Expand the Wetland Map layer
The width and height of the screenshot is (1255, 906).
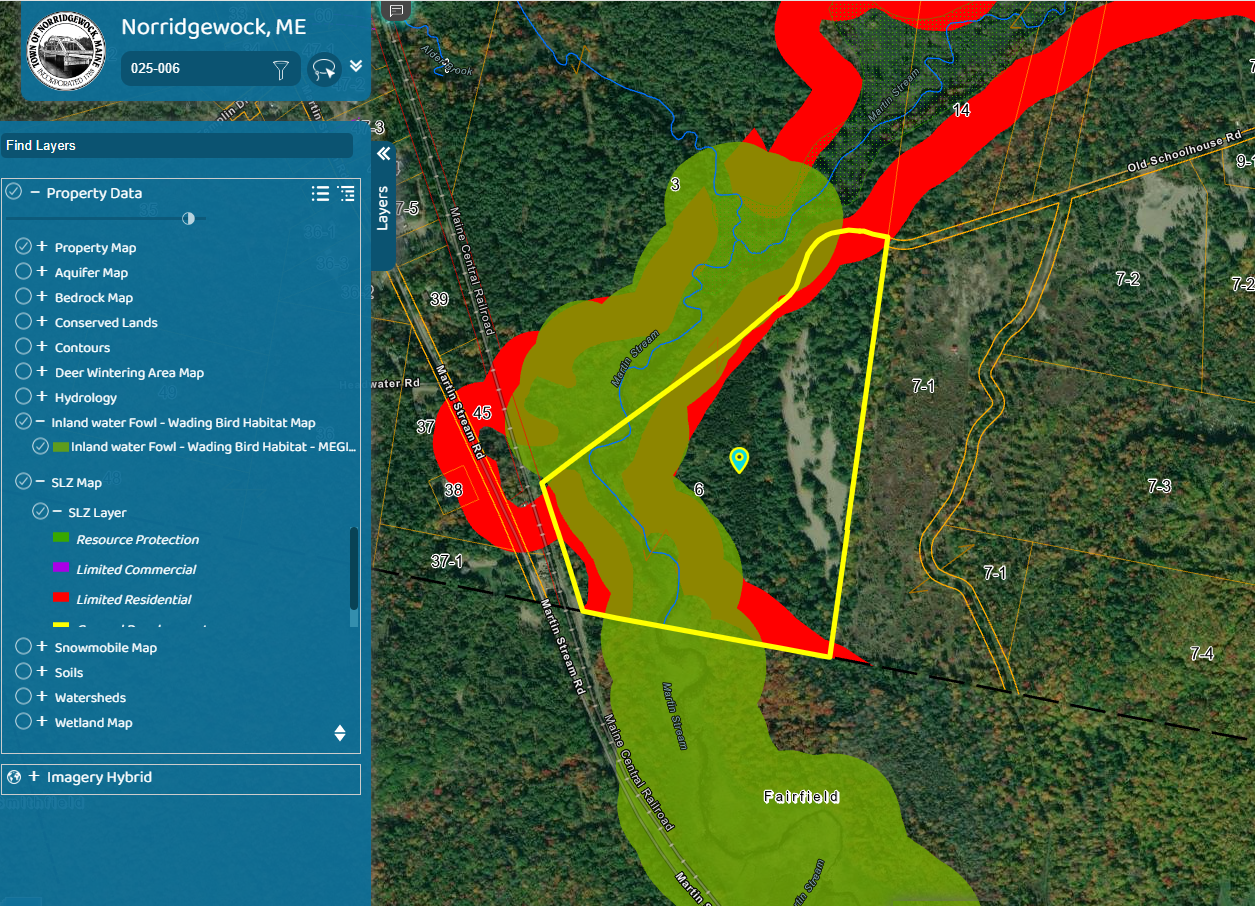click(x=42, y=721)
